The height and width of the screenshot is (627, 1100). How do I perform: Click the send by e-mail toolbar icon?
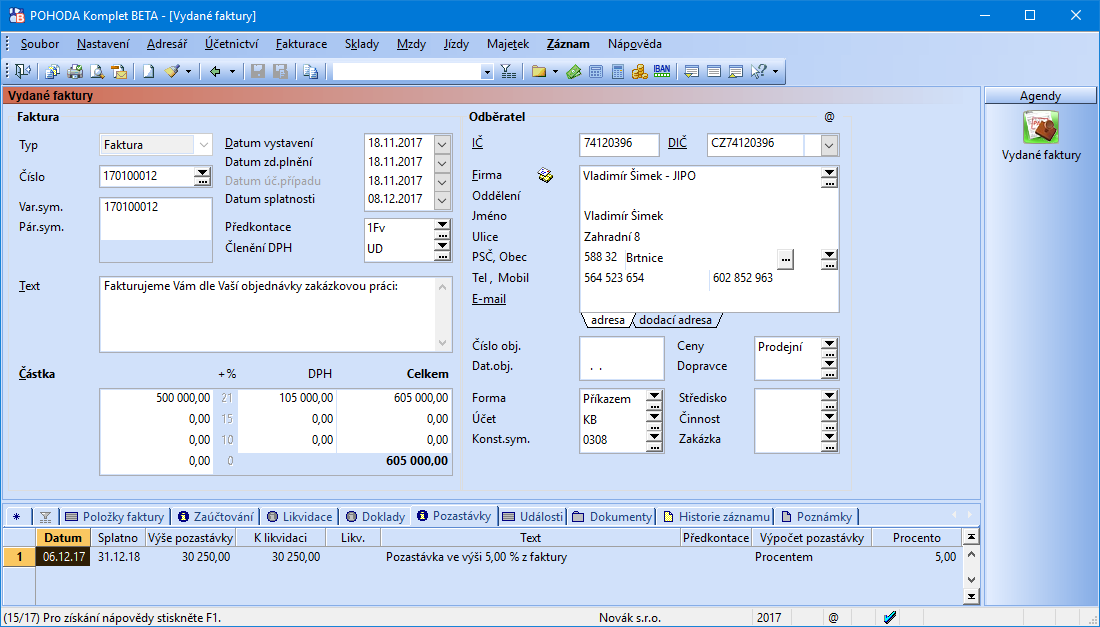point(120,71)
